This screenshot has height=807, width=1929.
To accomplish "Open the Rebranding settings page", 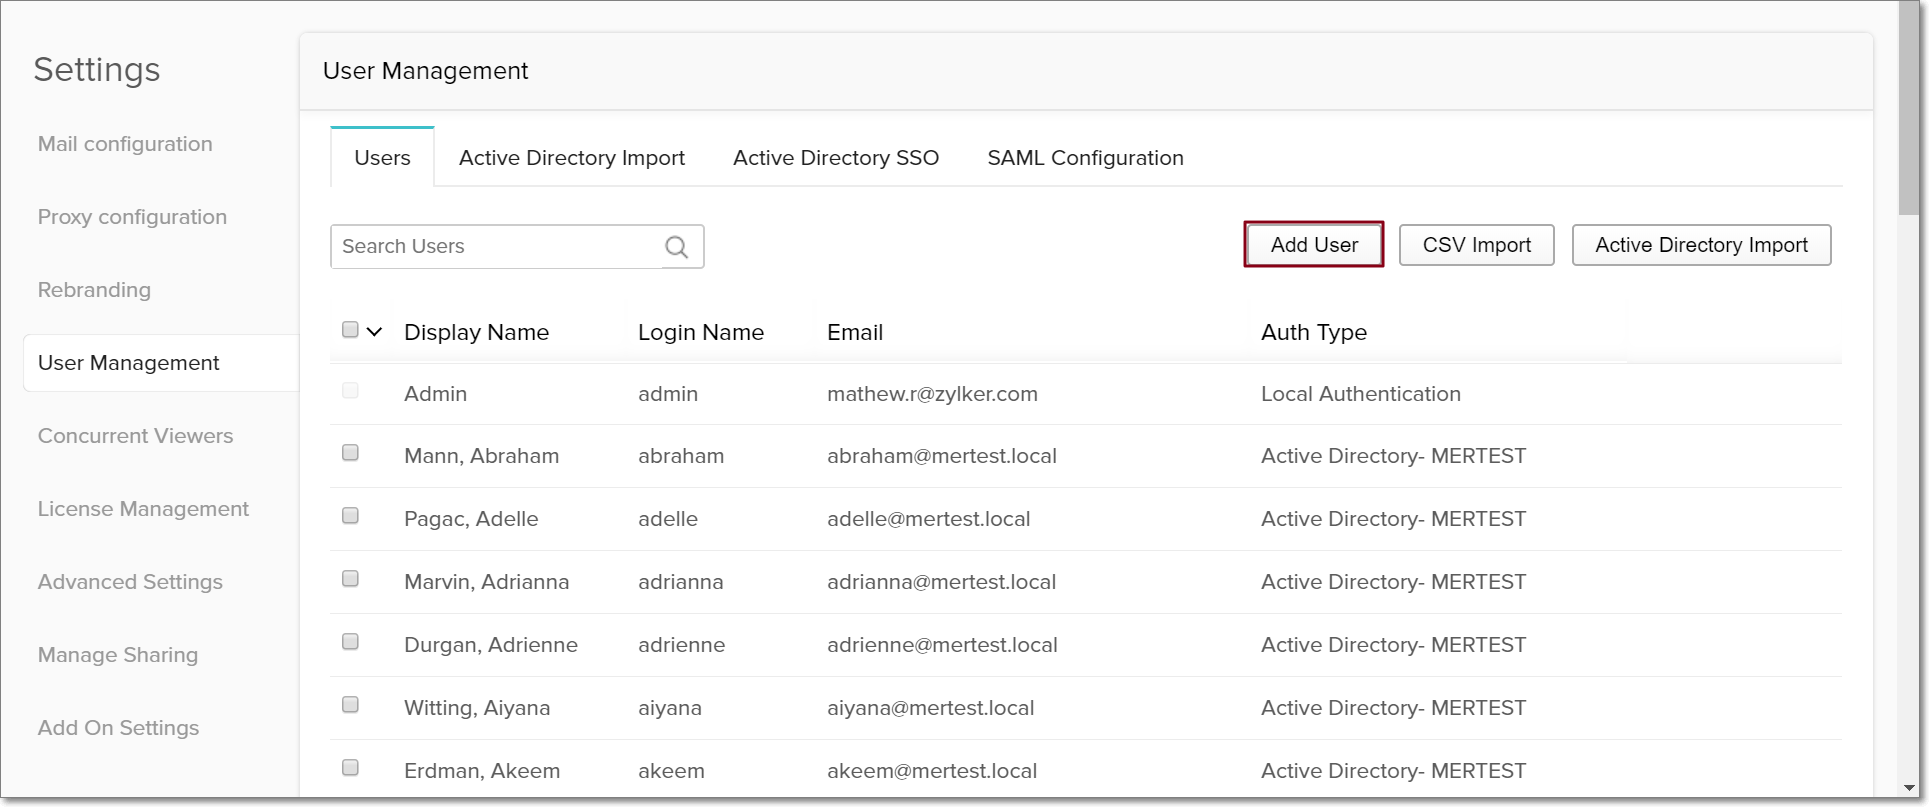I will tap(94, 290).
